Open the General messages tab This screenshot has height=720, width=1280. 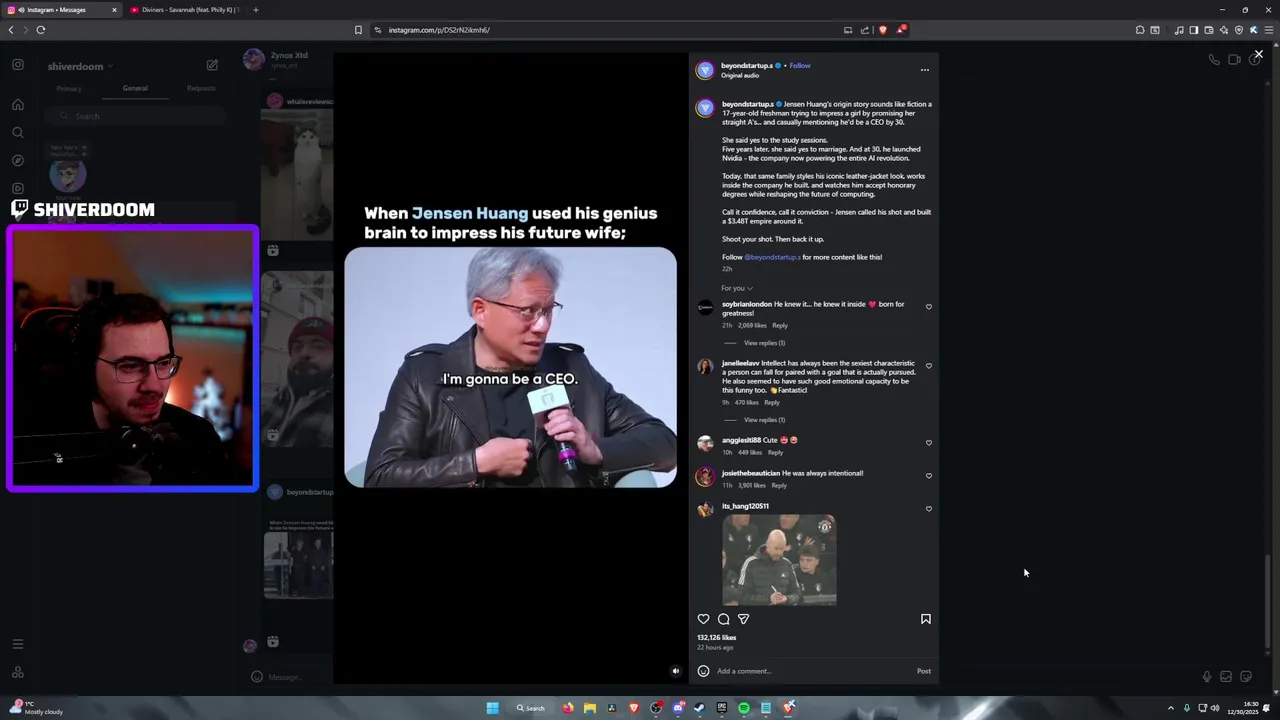coord(135,88)
